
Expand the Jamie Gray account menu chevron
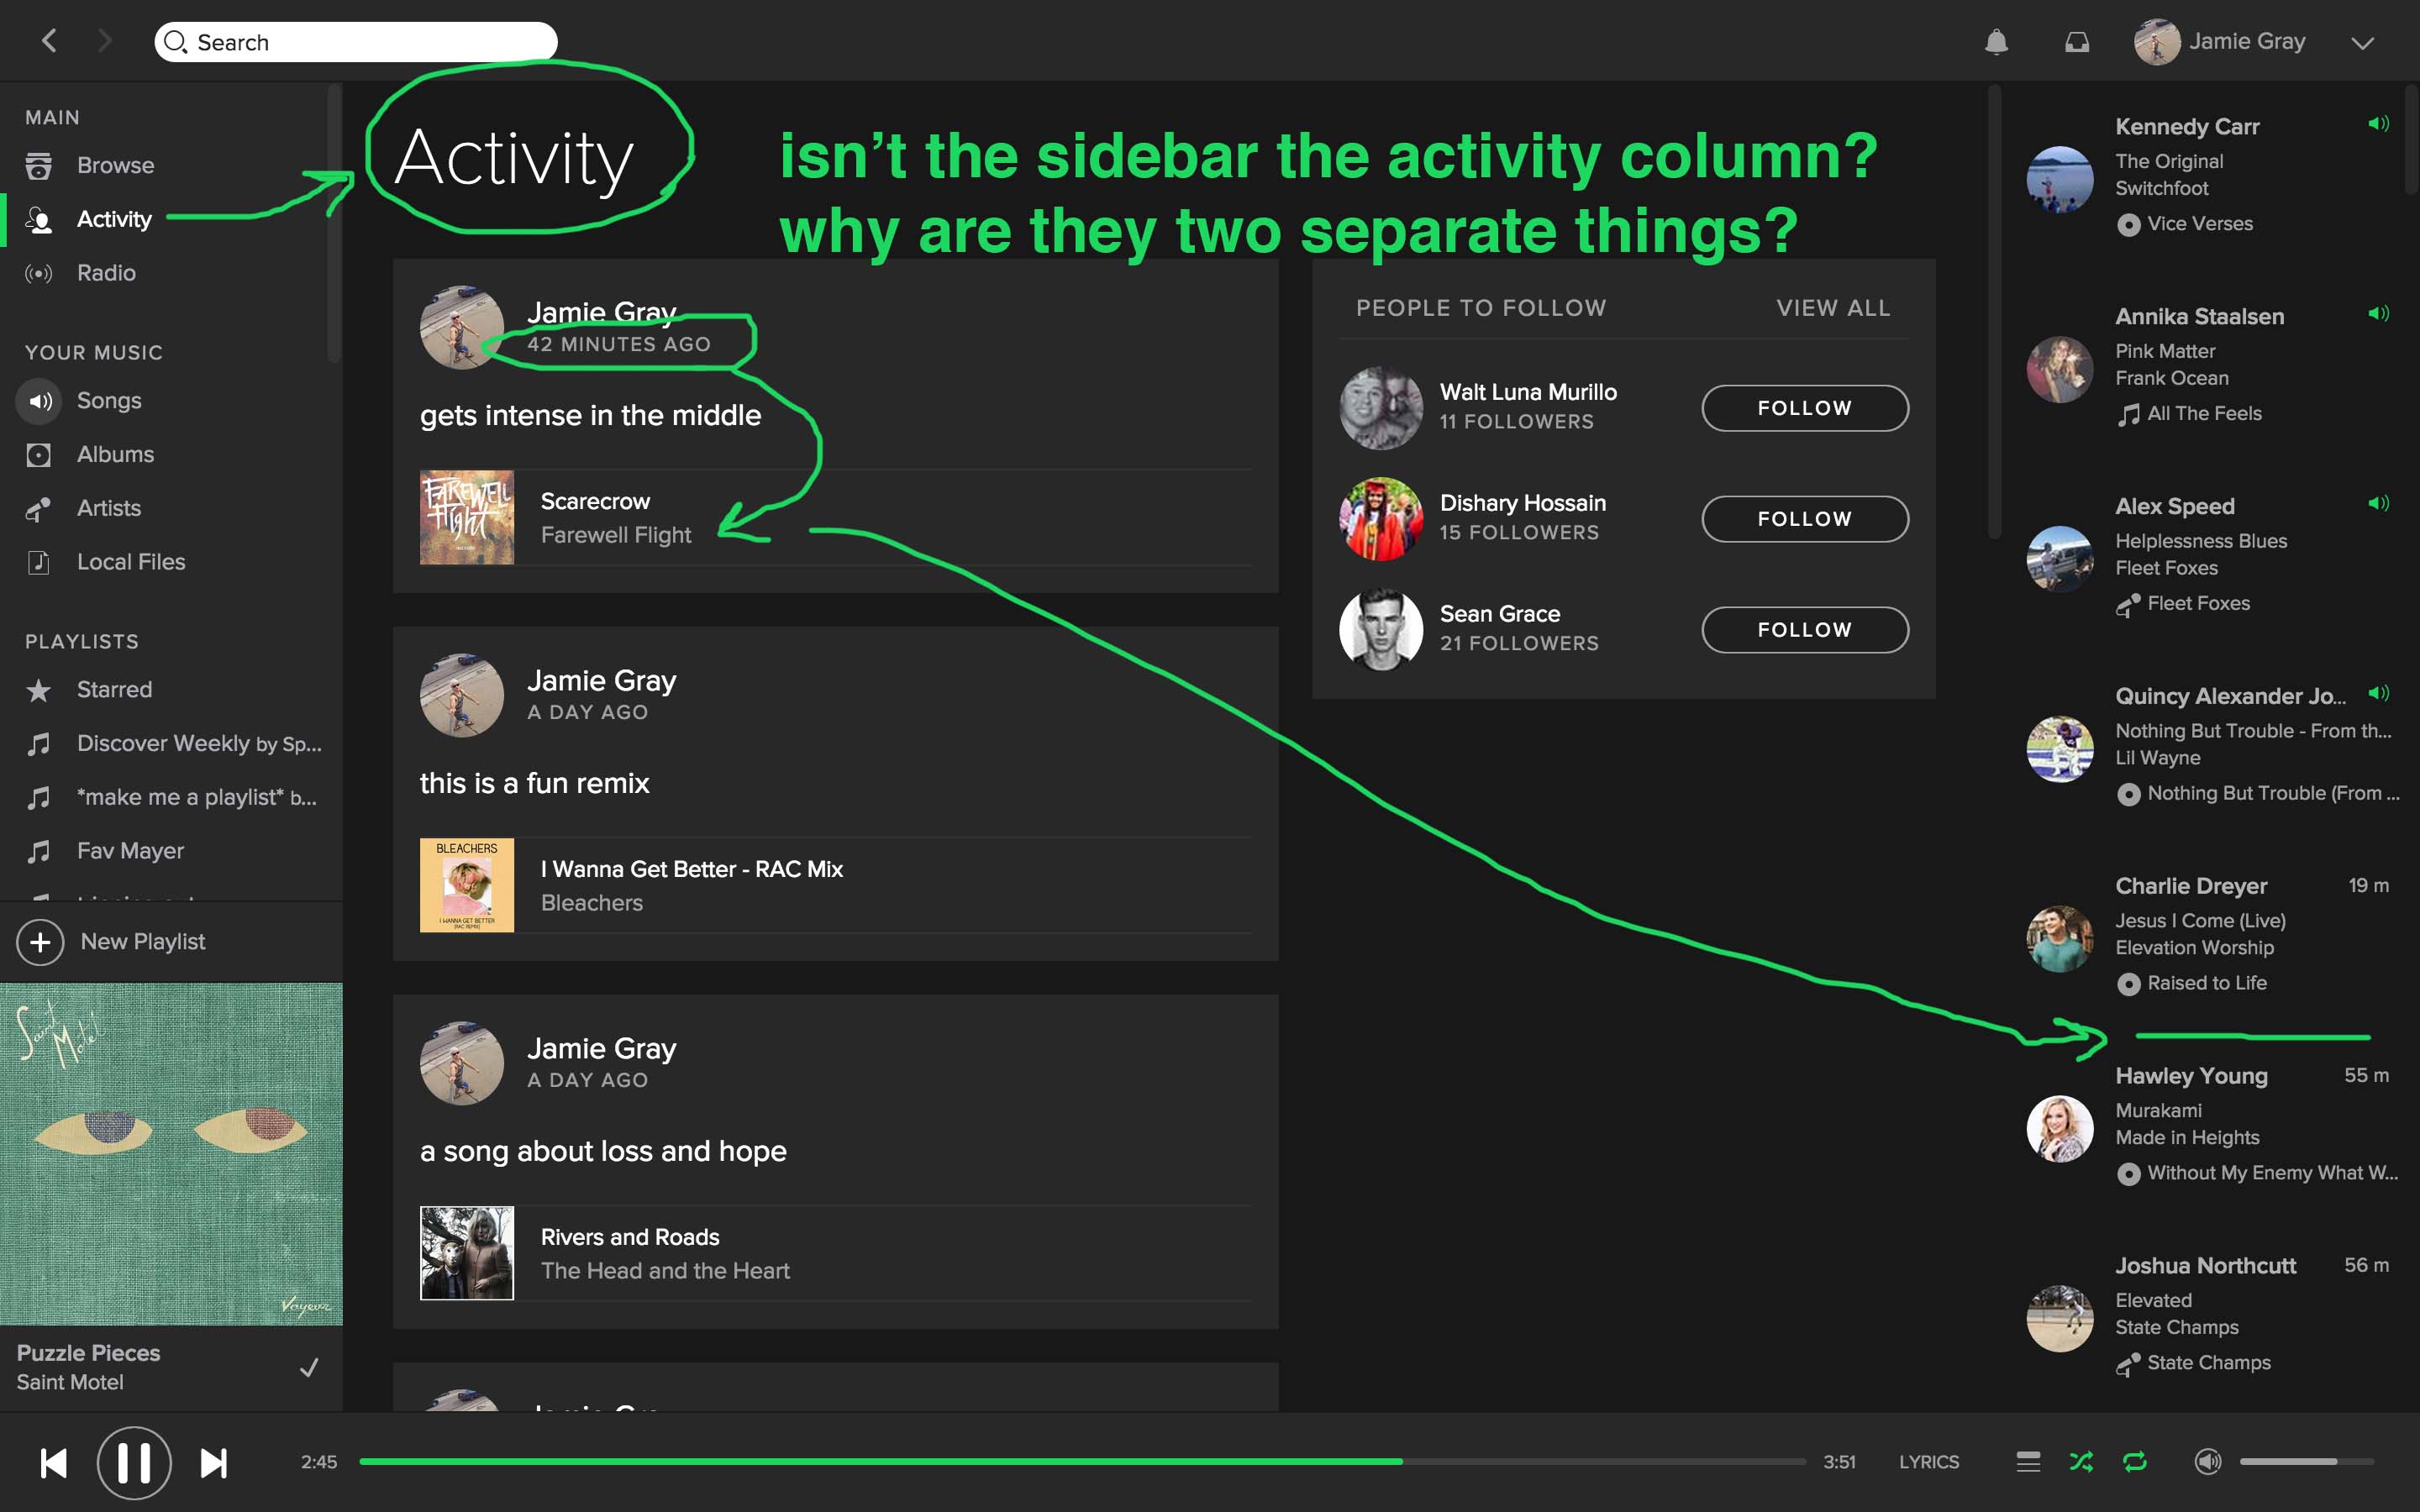2362,43
